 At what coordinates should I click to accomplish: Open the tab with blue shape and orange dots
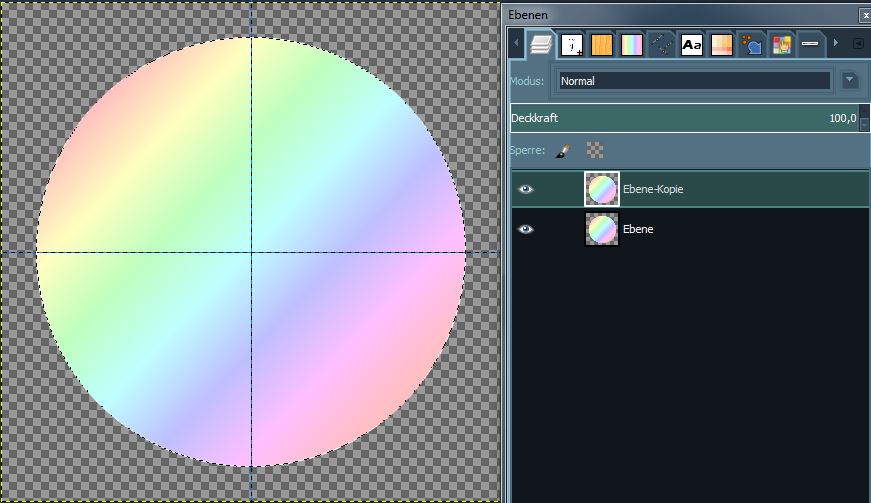[752, 44]
